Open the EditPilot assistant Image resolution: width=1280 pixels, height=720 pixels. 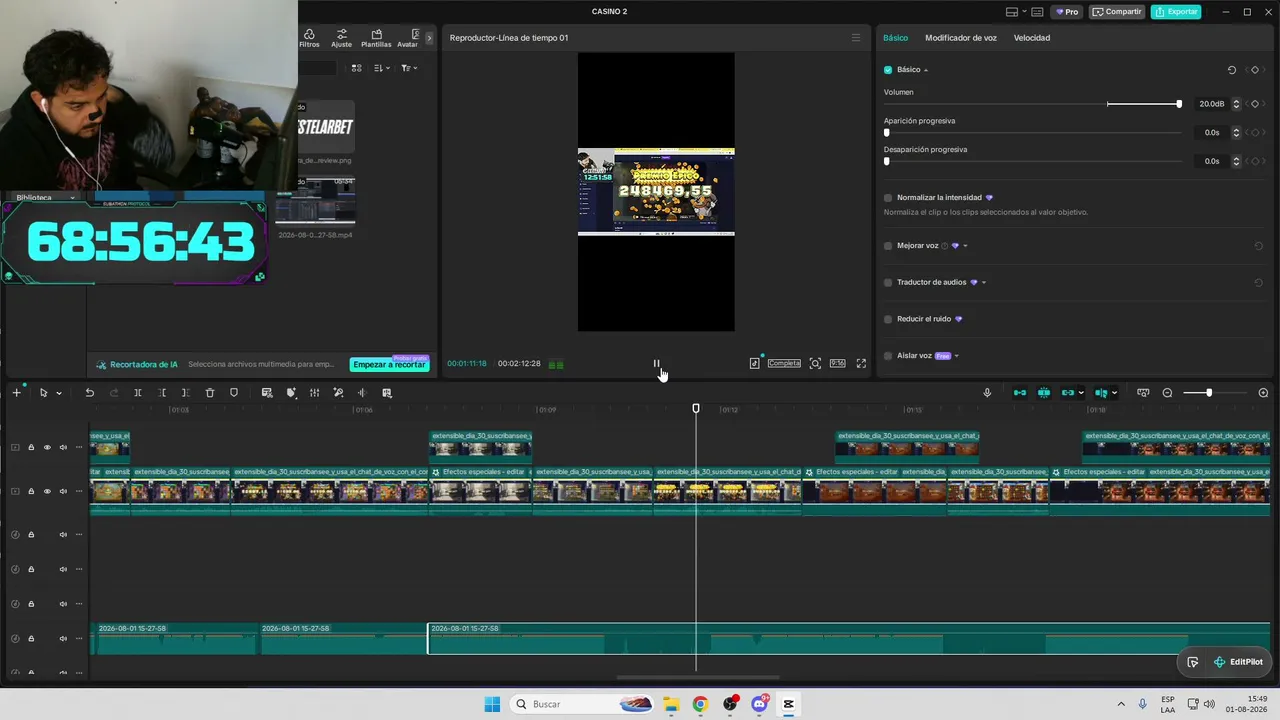(1238, 662)
